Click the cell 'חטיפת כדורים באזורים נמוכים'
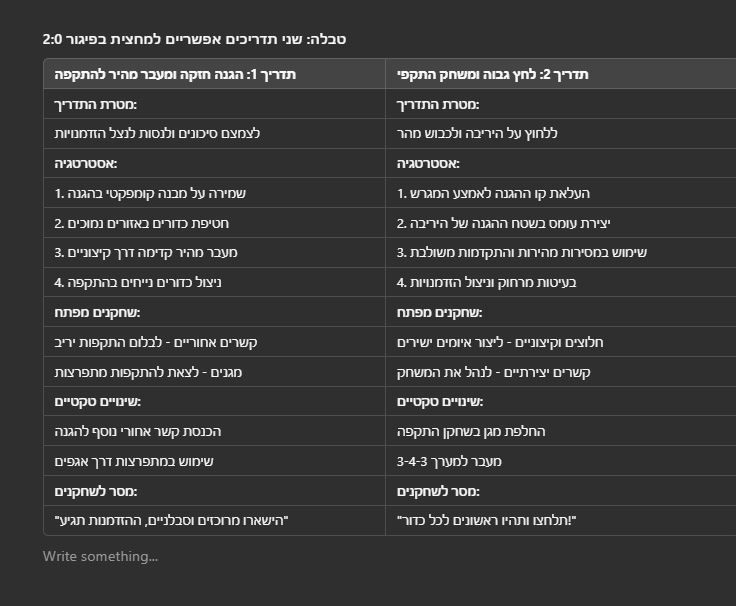 click(214, 223)
